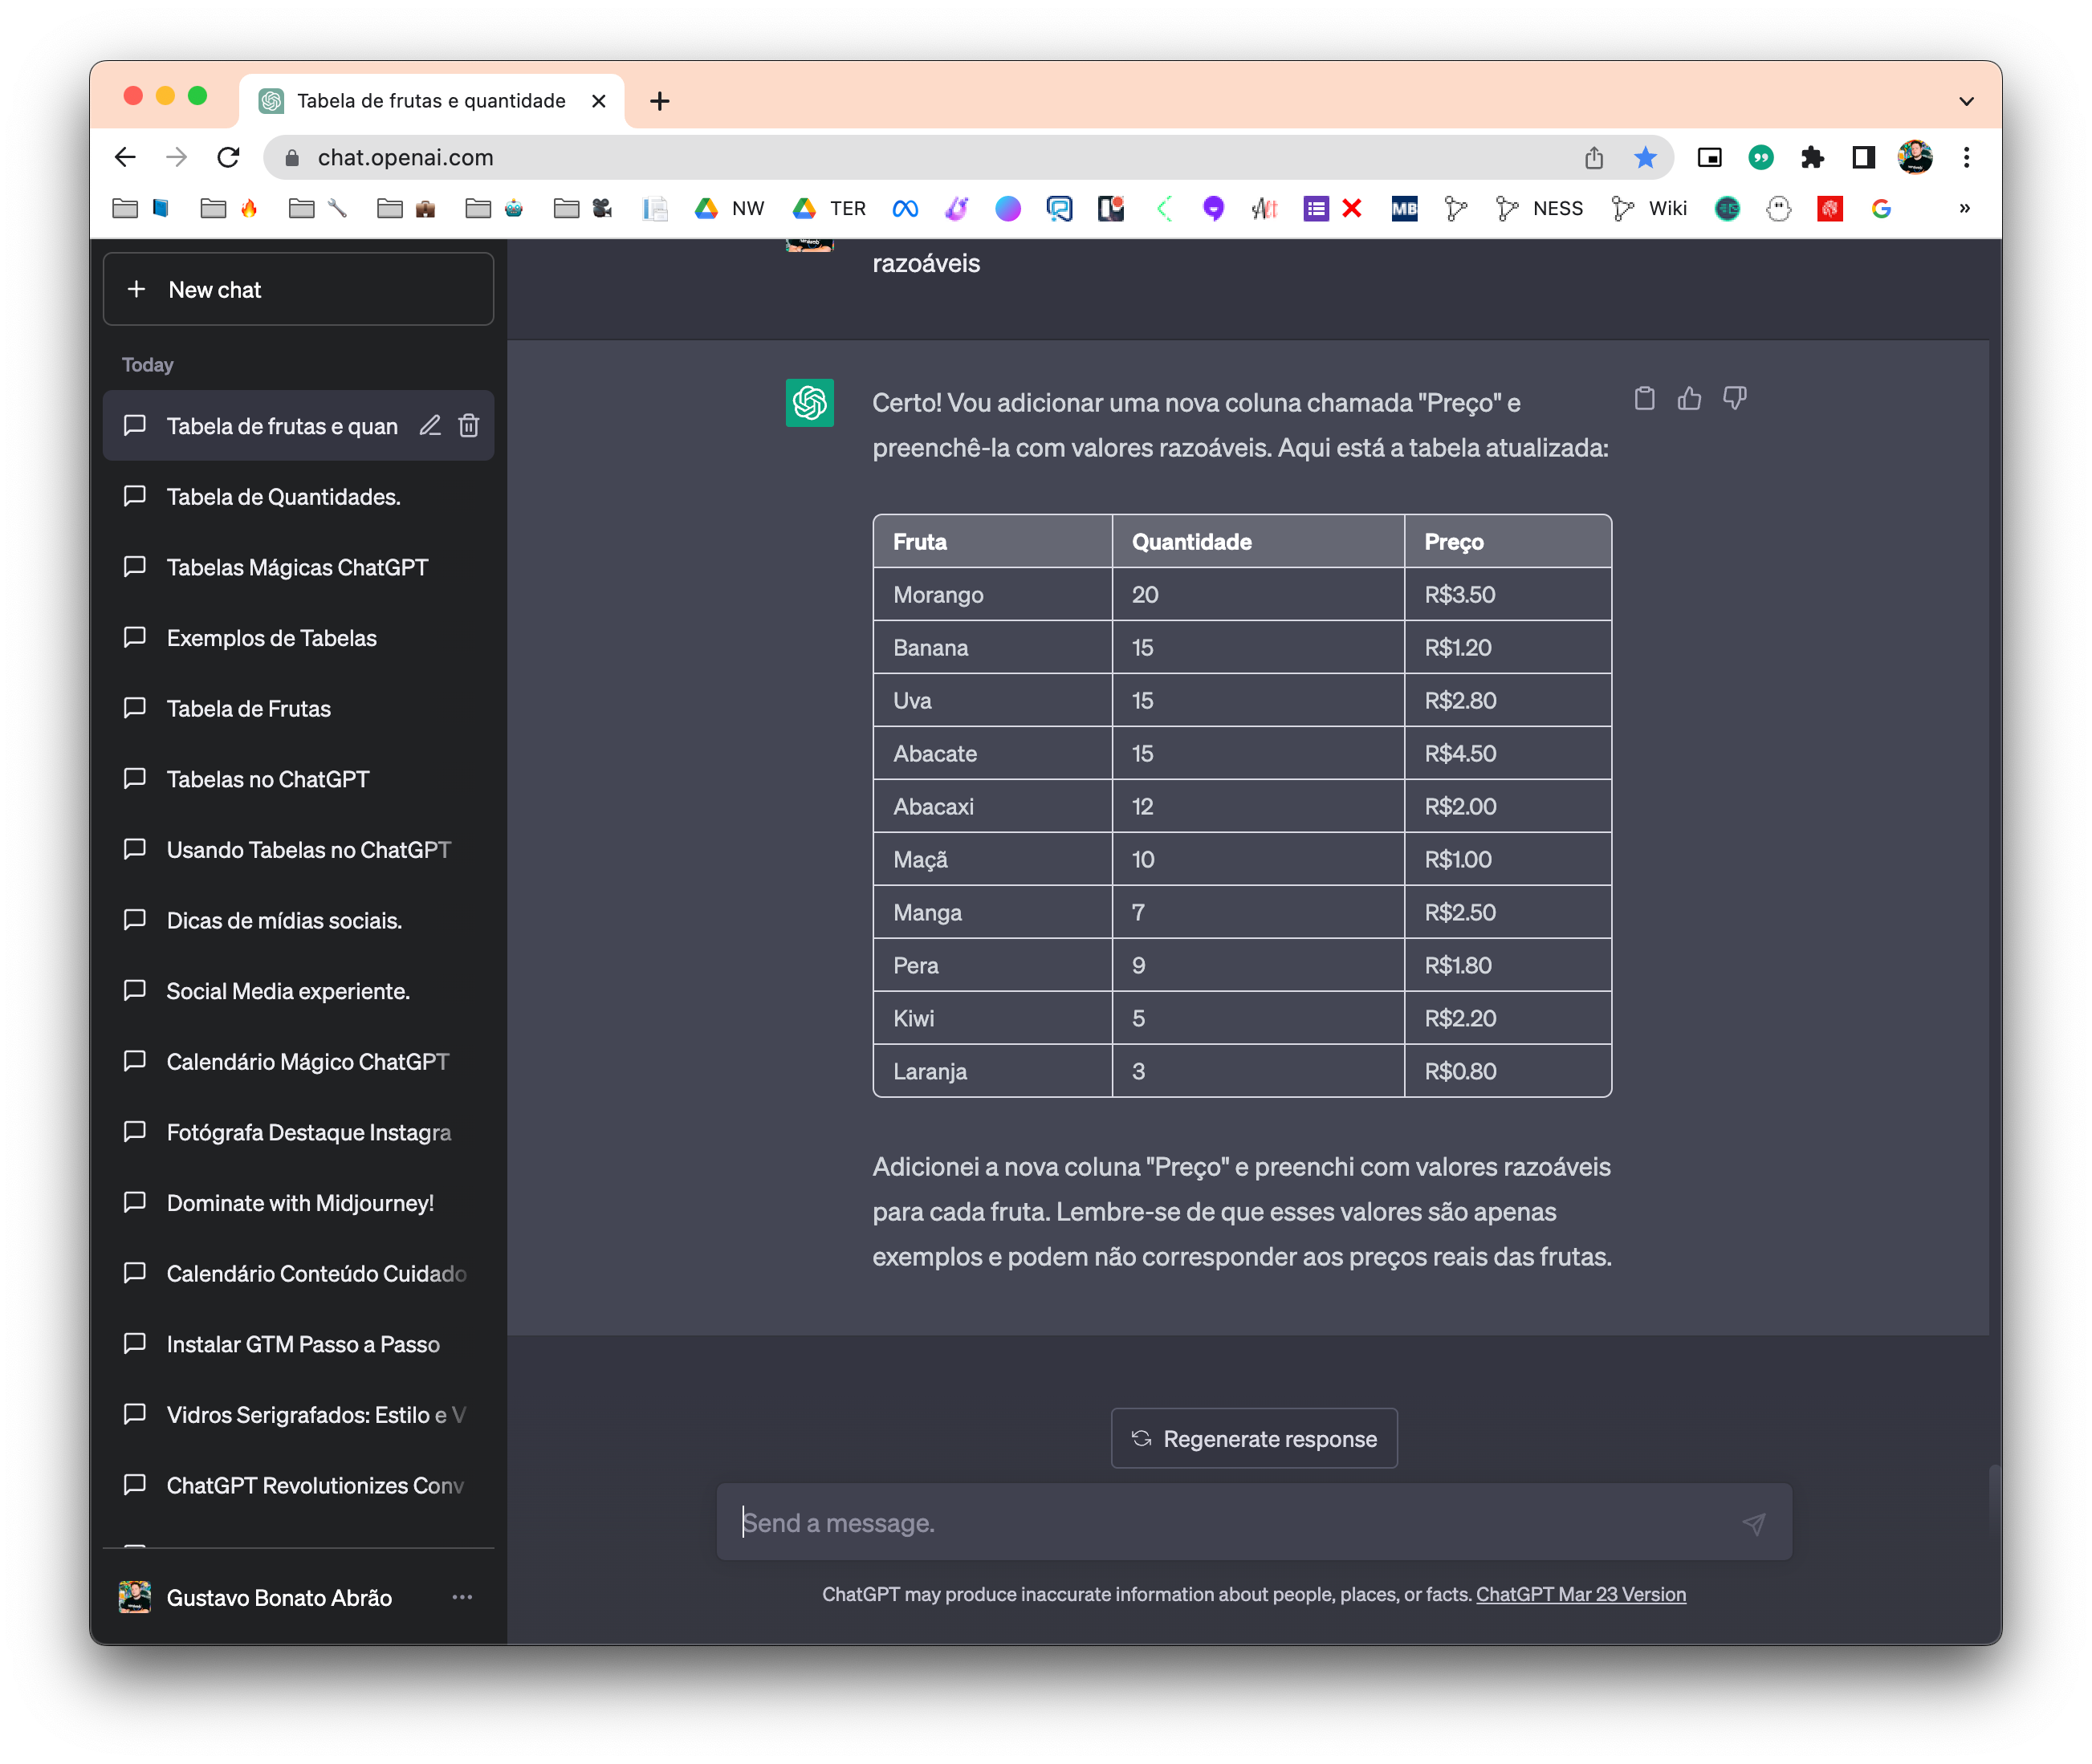The width and height of the screenshot is (2092, 1764).
Task: Open the Chrome profile avatar
Action: click(1915, 157)
